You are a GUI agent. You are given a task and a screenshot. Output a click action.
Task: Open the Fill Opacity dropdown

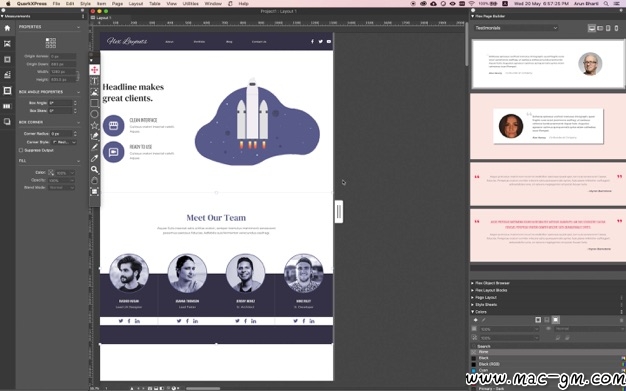61,181
